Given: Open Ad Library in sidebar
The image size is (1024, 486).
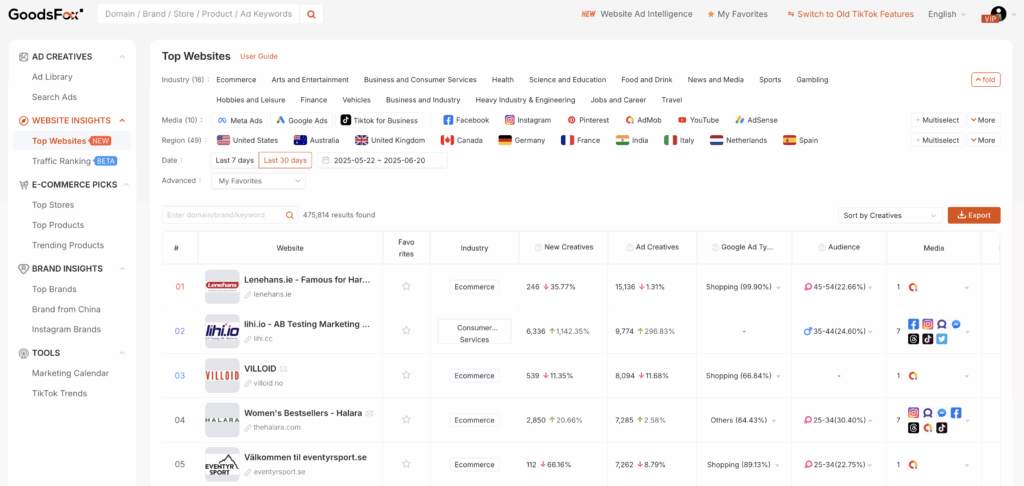Looking at the screenshot, I should point(52,76).
